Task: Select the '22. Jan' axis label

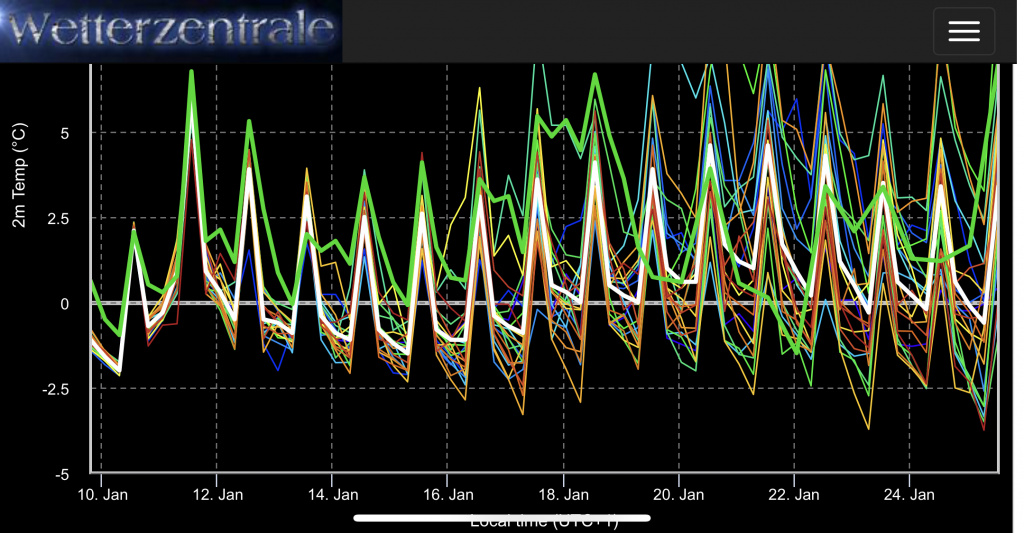Action: click(794, 494)
